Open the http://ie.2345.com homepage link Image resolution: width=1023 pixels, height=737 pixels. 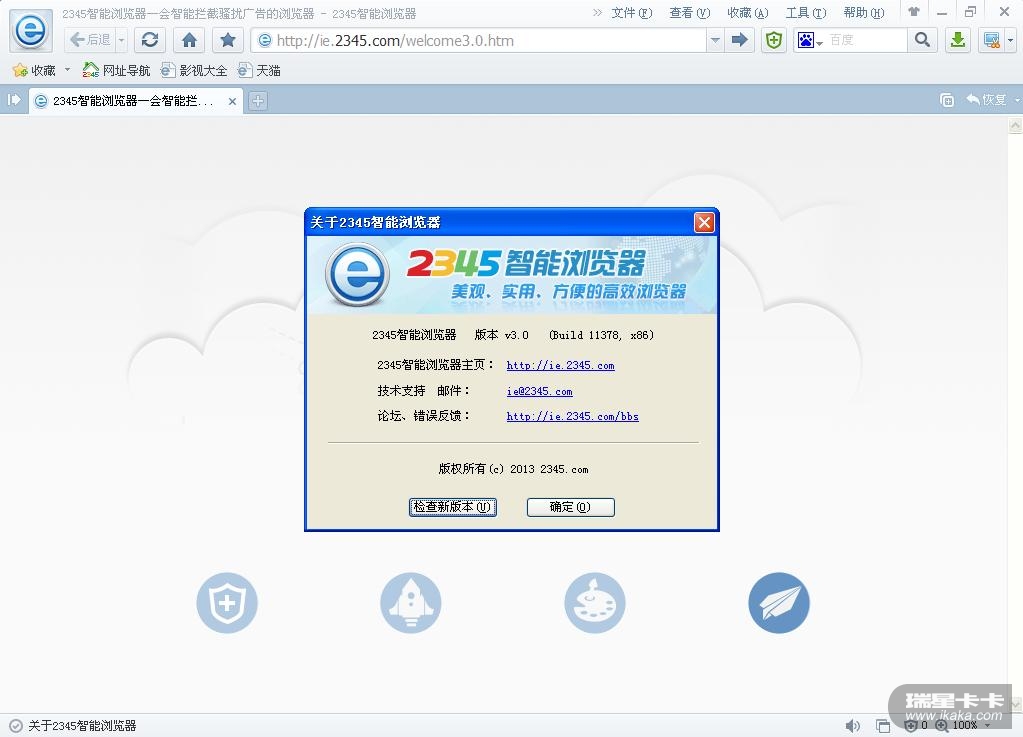(x=560, y=365)
